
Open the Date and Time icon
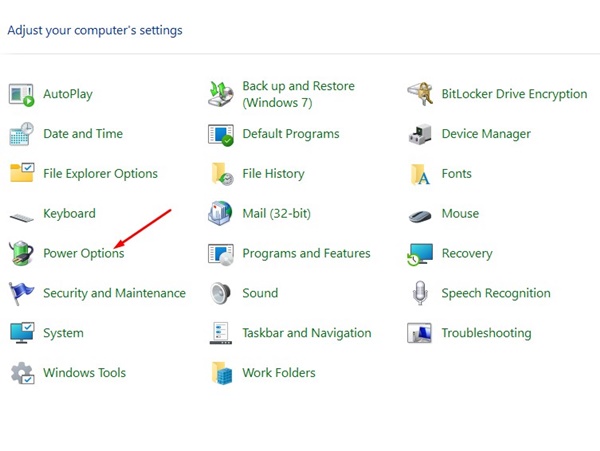pyautogui.click(x=22, y=134)
